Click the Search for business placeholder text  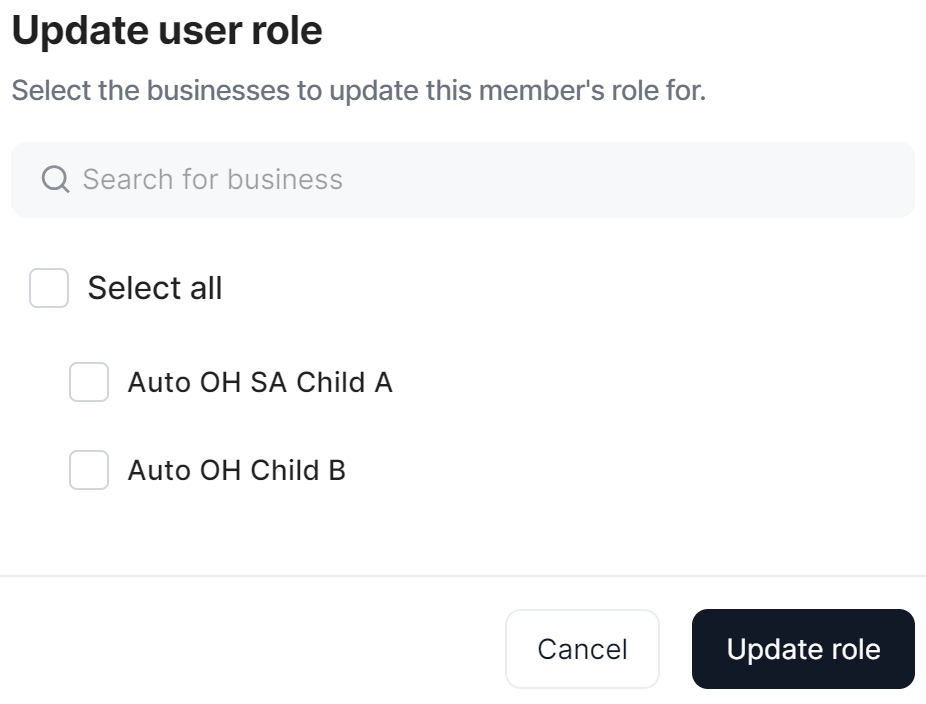point(212,180)
